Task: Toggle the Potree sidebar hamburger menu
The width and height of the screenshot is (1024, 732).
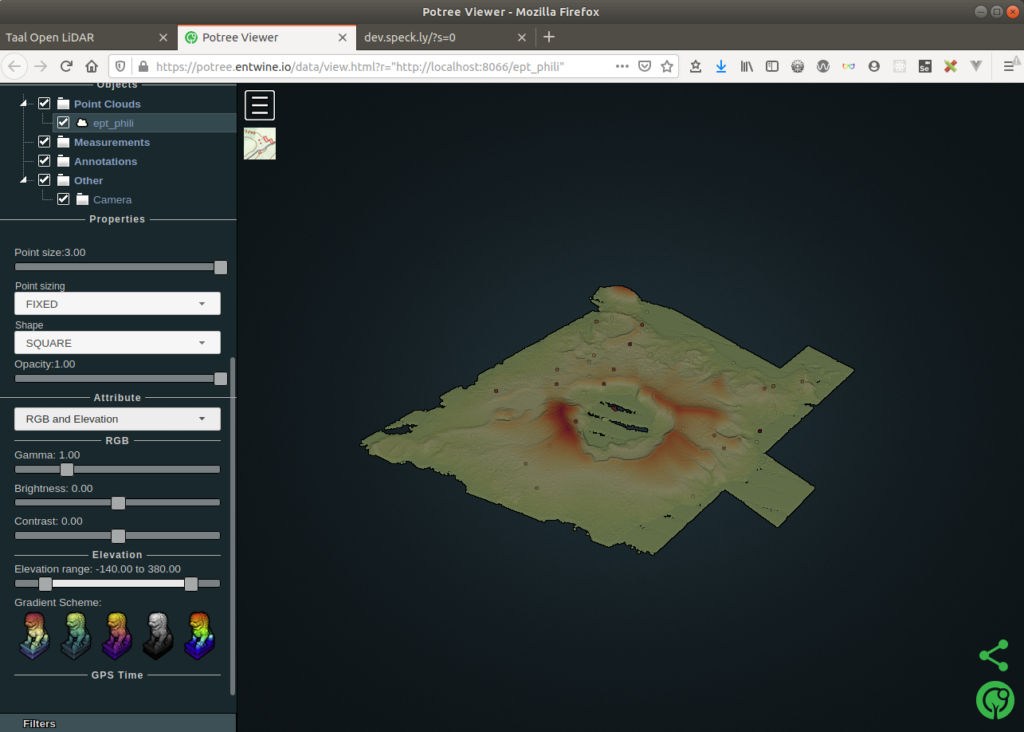Action: point(260,105)
